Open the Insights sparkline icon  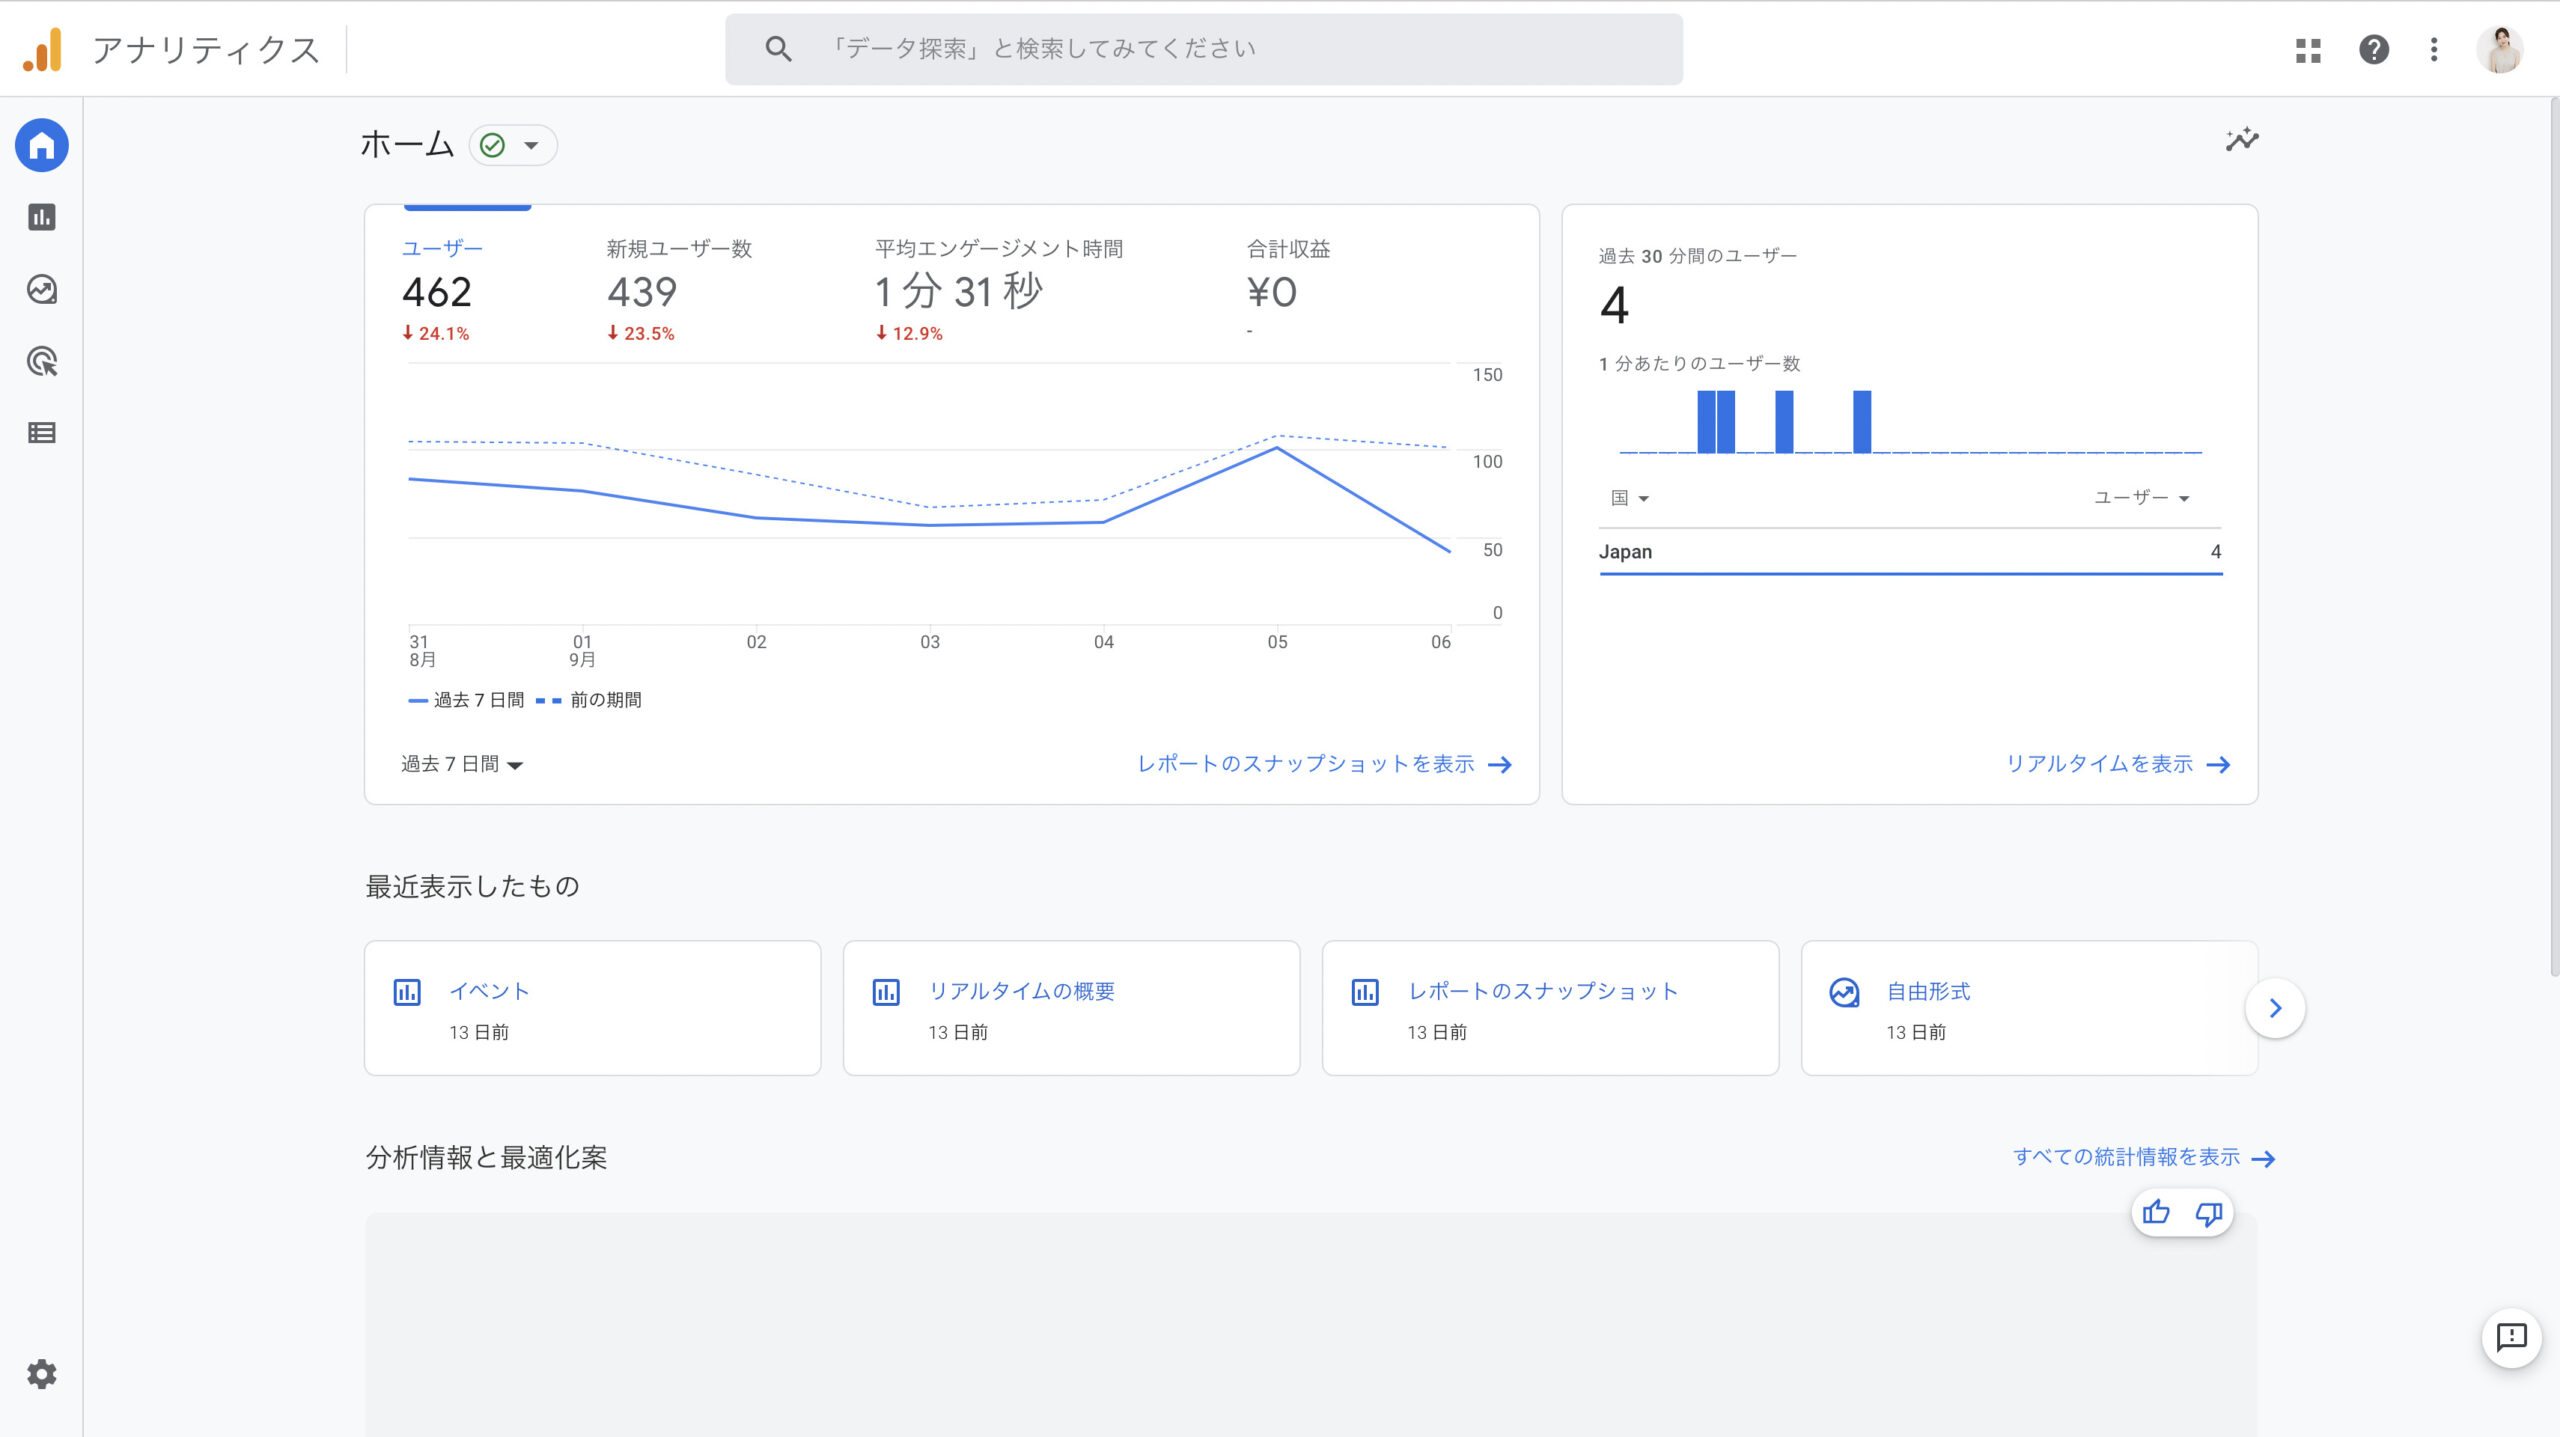2242,140
